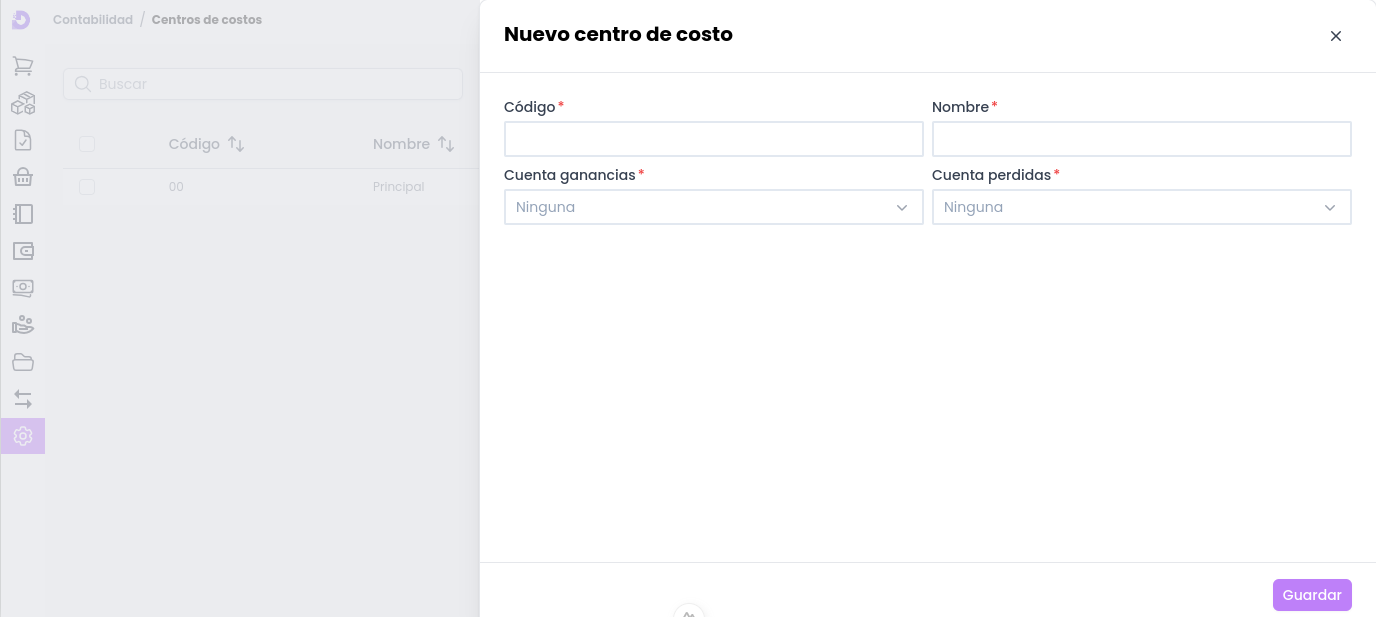Viewport: 1376px width, 617px height.
Task: Click the transfer arrows sidebar icon
Action: click(23, 399)
